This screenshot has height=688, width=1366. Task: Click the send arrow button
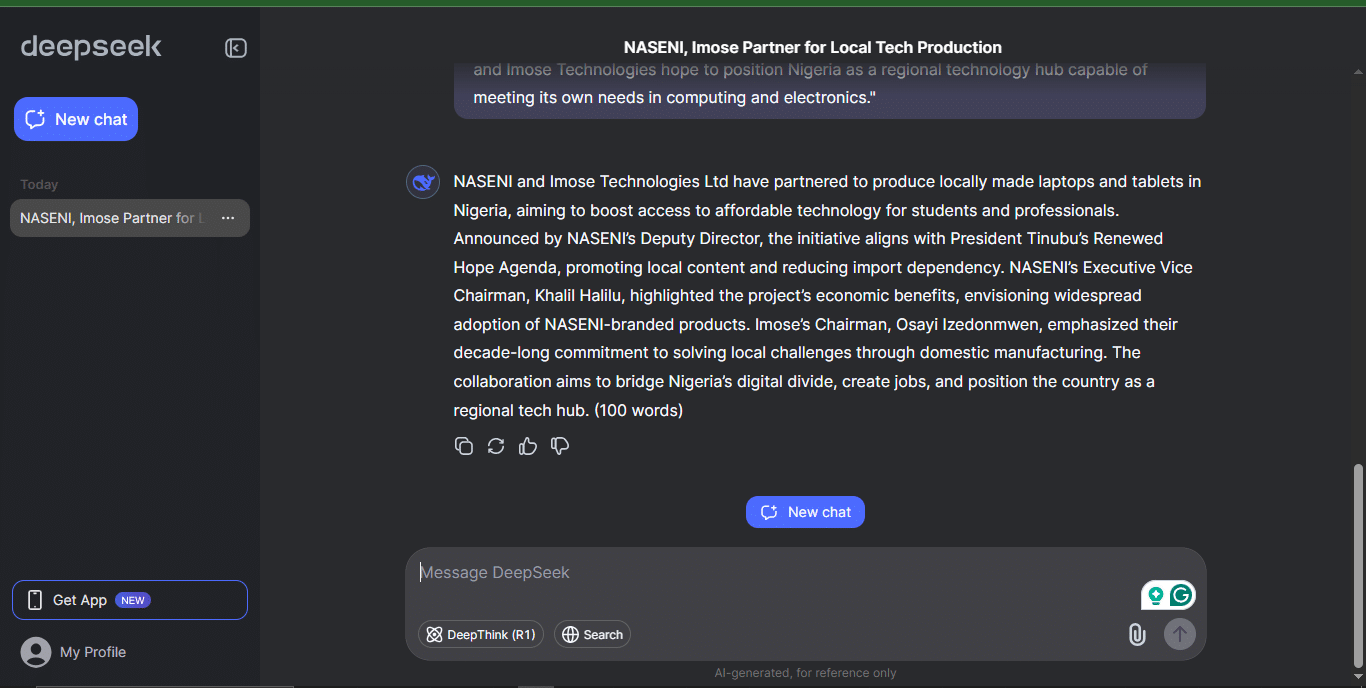[x=1180, y=634]
